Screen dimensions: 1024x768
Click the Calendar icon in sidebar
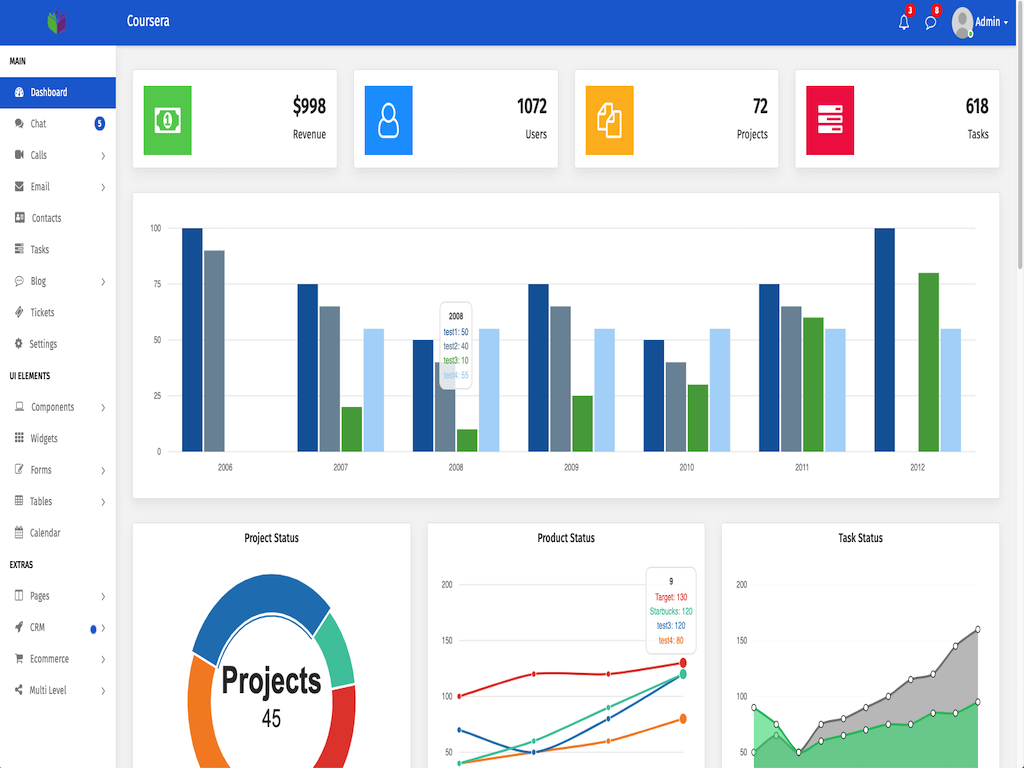pos(19,532)
